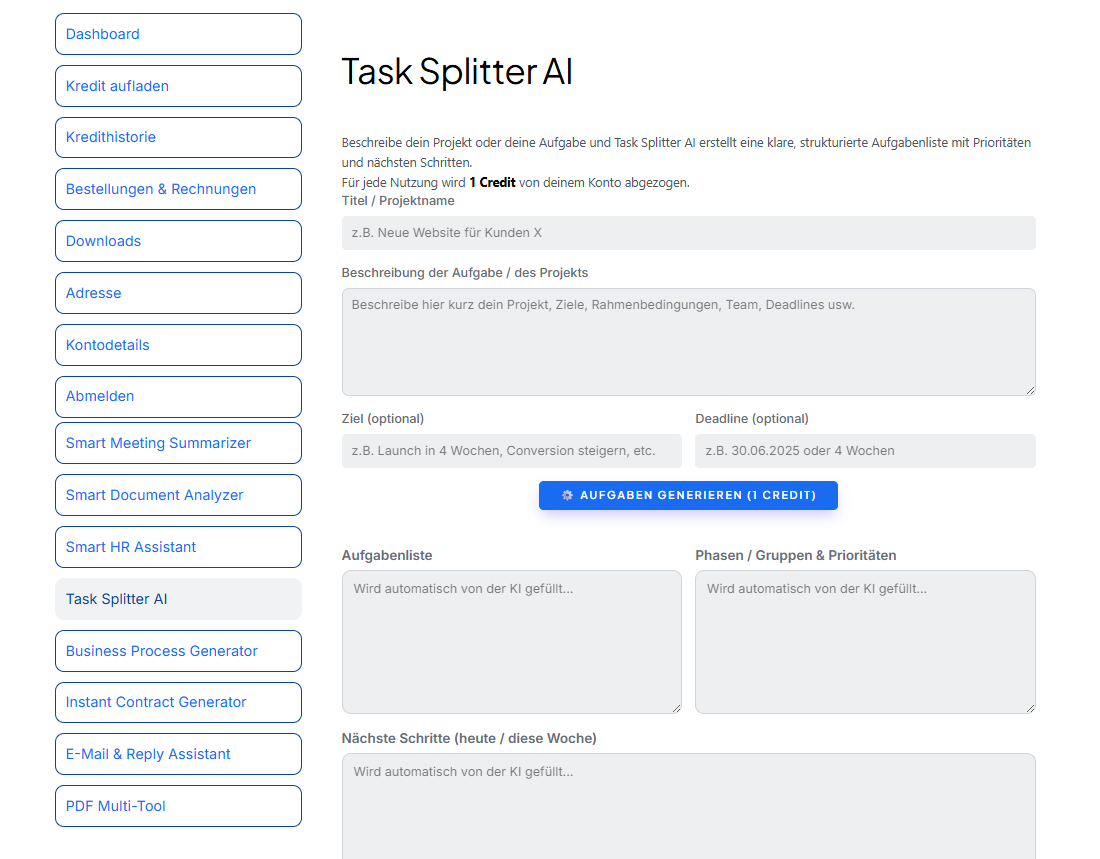1100x859 pixels.
Task: Navigate to Downloads
Action: click(x=178, y=241)
